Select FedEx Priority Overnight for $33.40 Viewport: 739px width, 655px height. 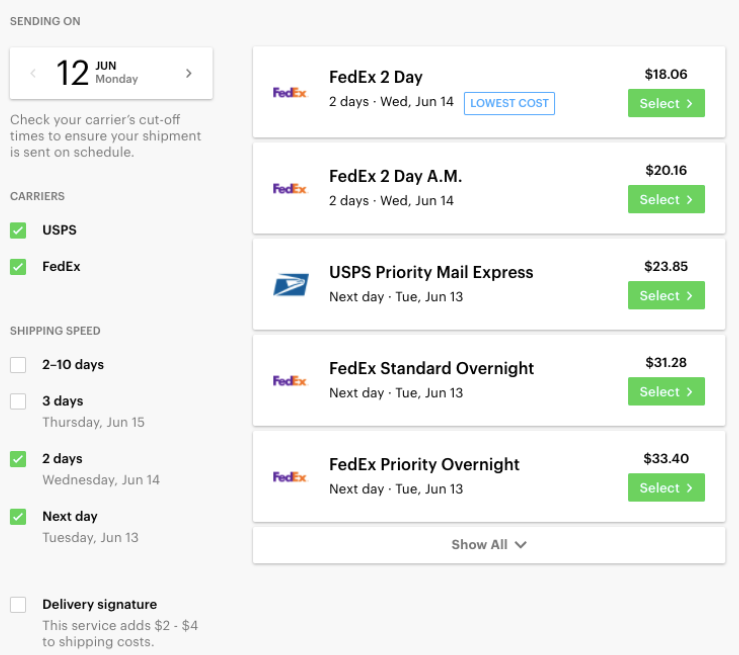[x=666, y=488]
